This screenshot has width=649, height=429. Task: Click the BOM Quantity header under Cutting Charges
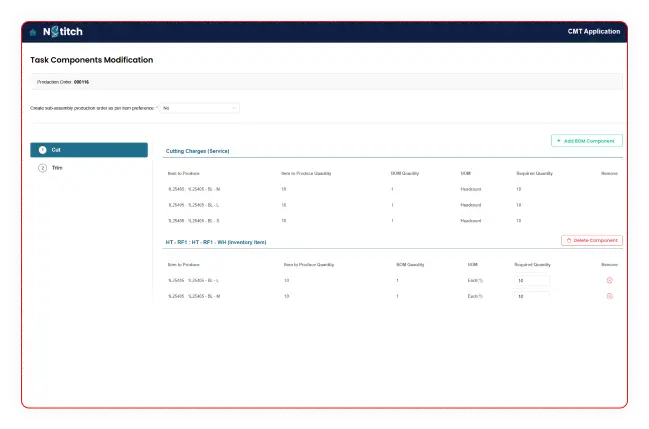(405, 174)
